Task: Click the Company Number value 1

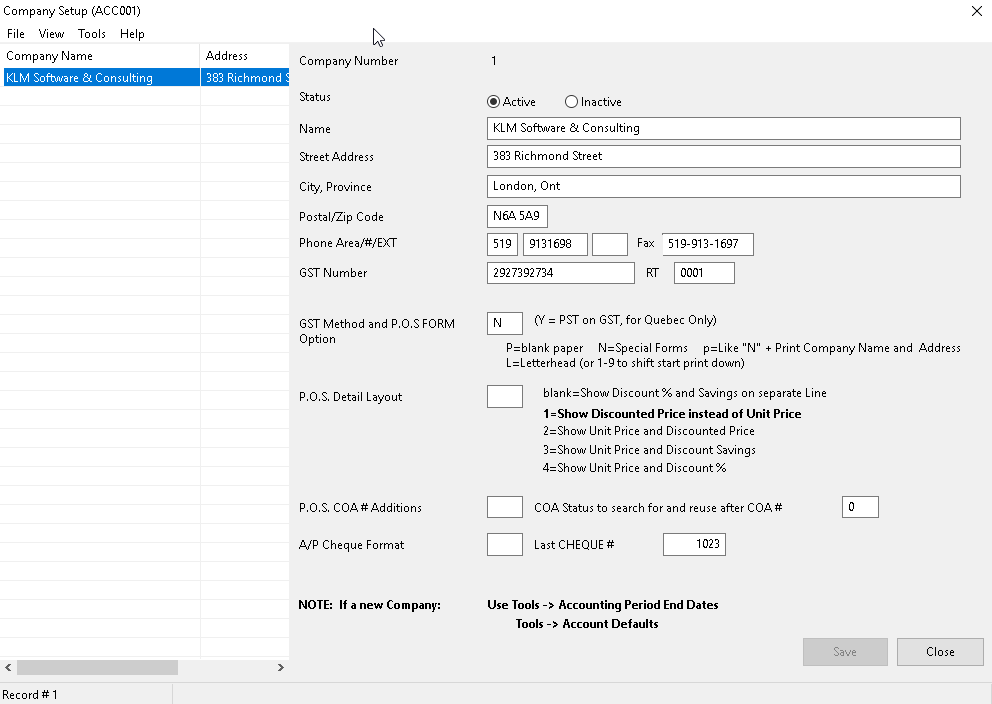Action: click(x=494, y=61)
